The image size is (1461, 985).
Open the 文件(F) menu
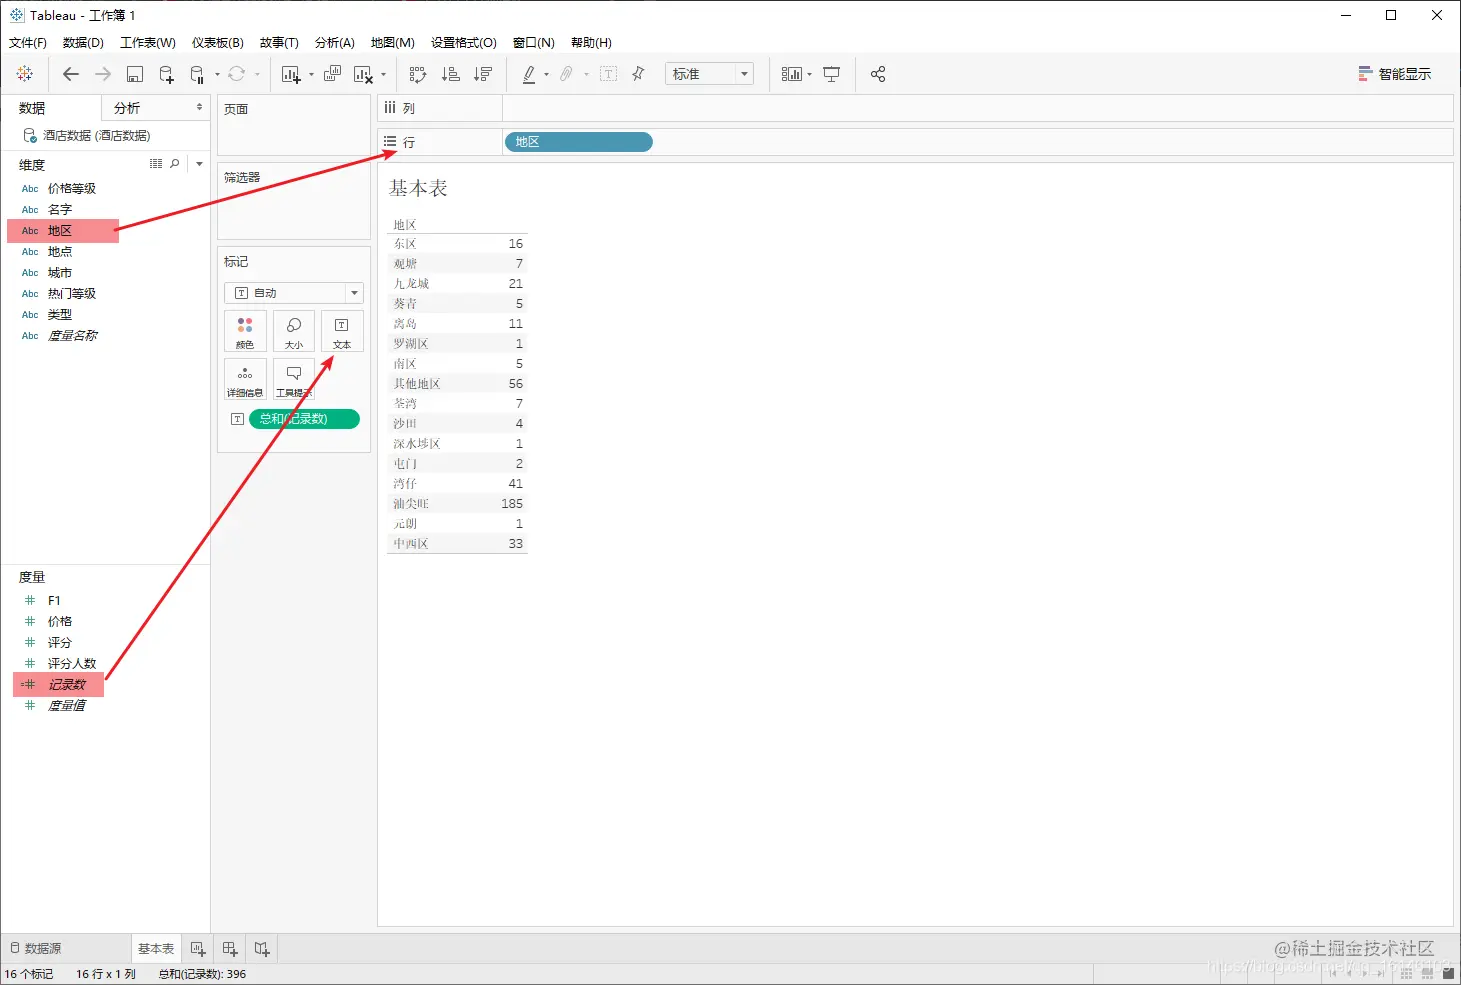point(28,43)
